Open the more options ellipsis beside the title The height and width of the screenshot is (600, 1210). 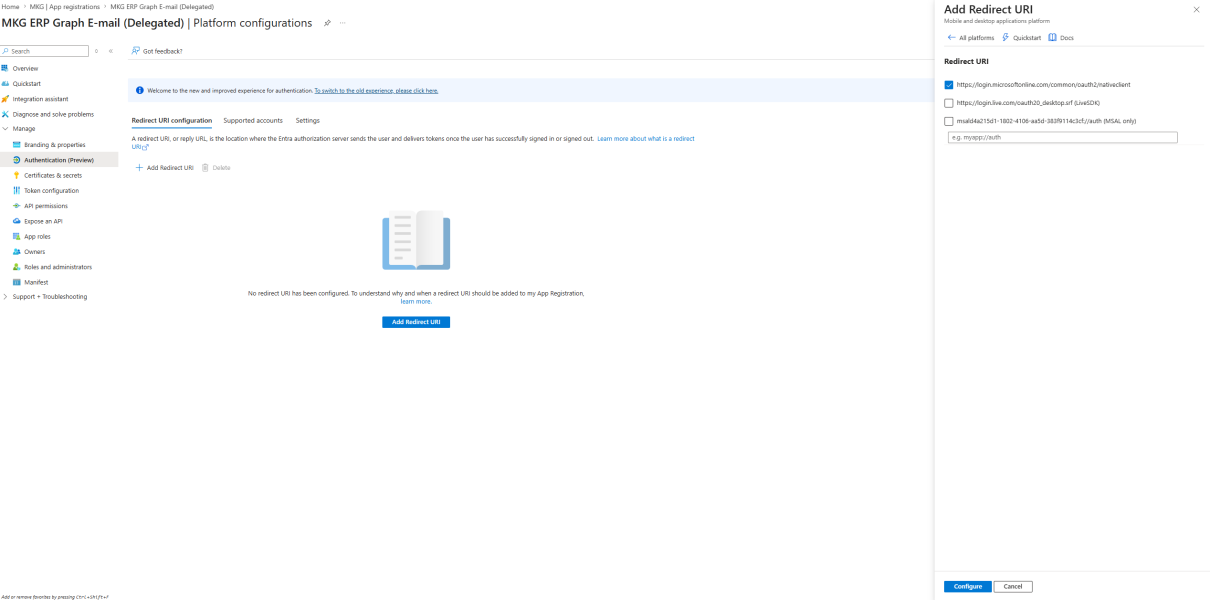click(x=343, y=23)
